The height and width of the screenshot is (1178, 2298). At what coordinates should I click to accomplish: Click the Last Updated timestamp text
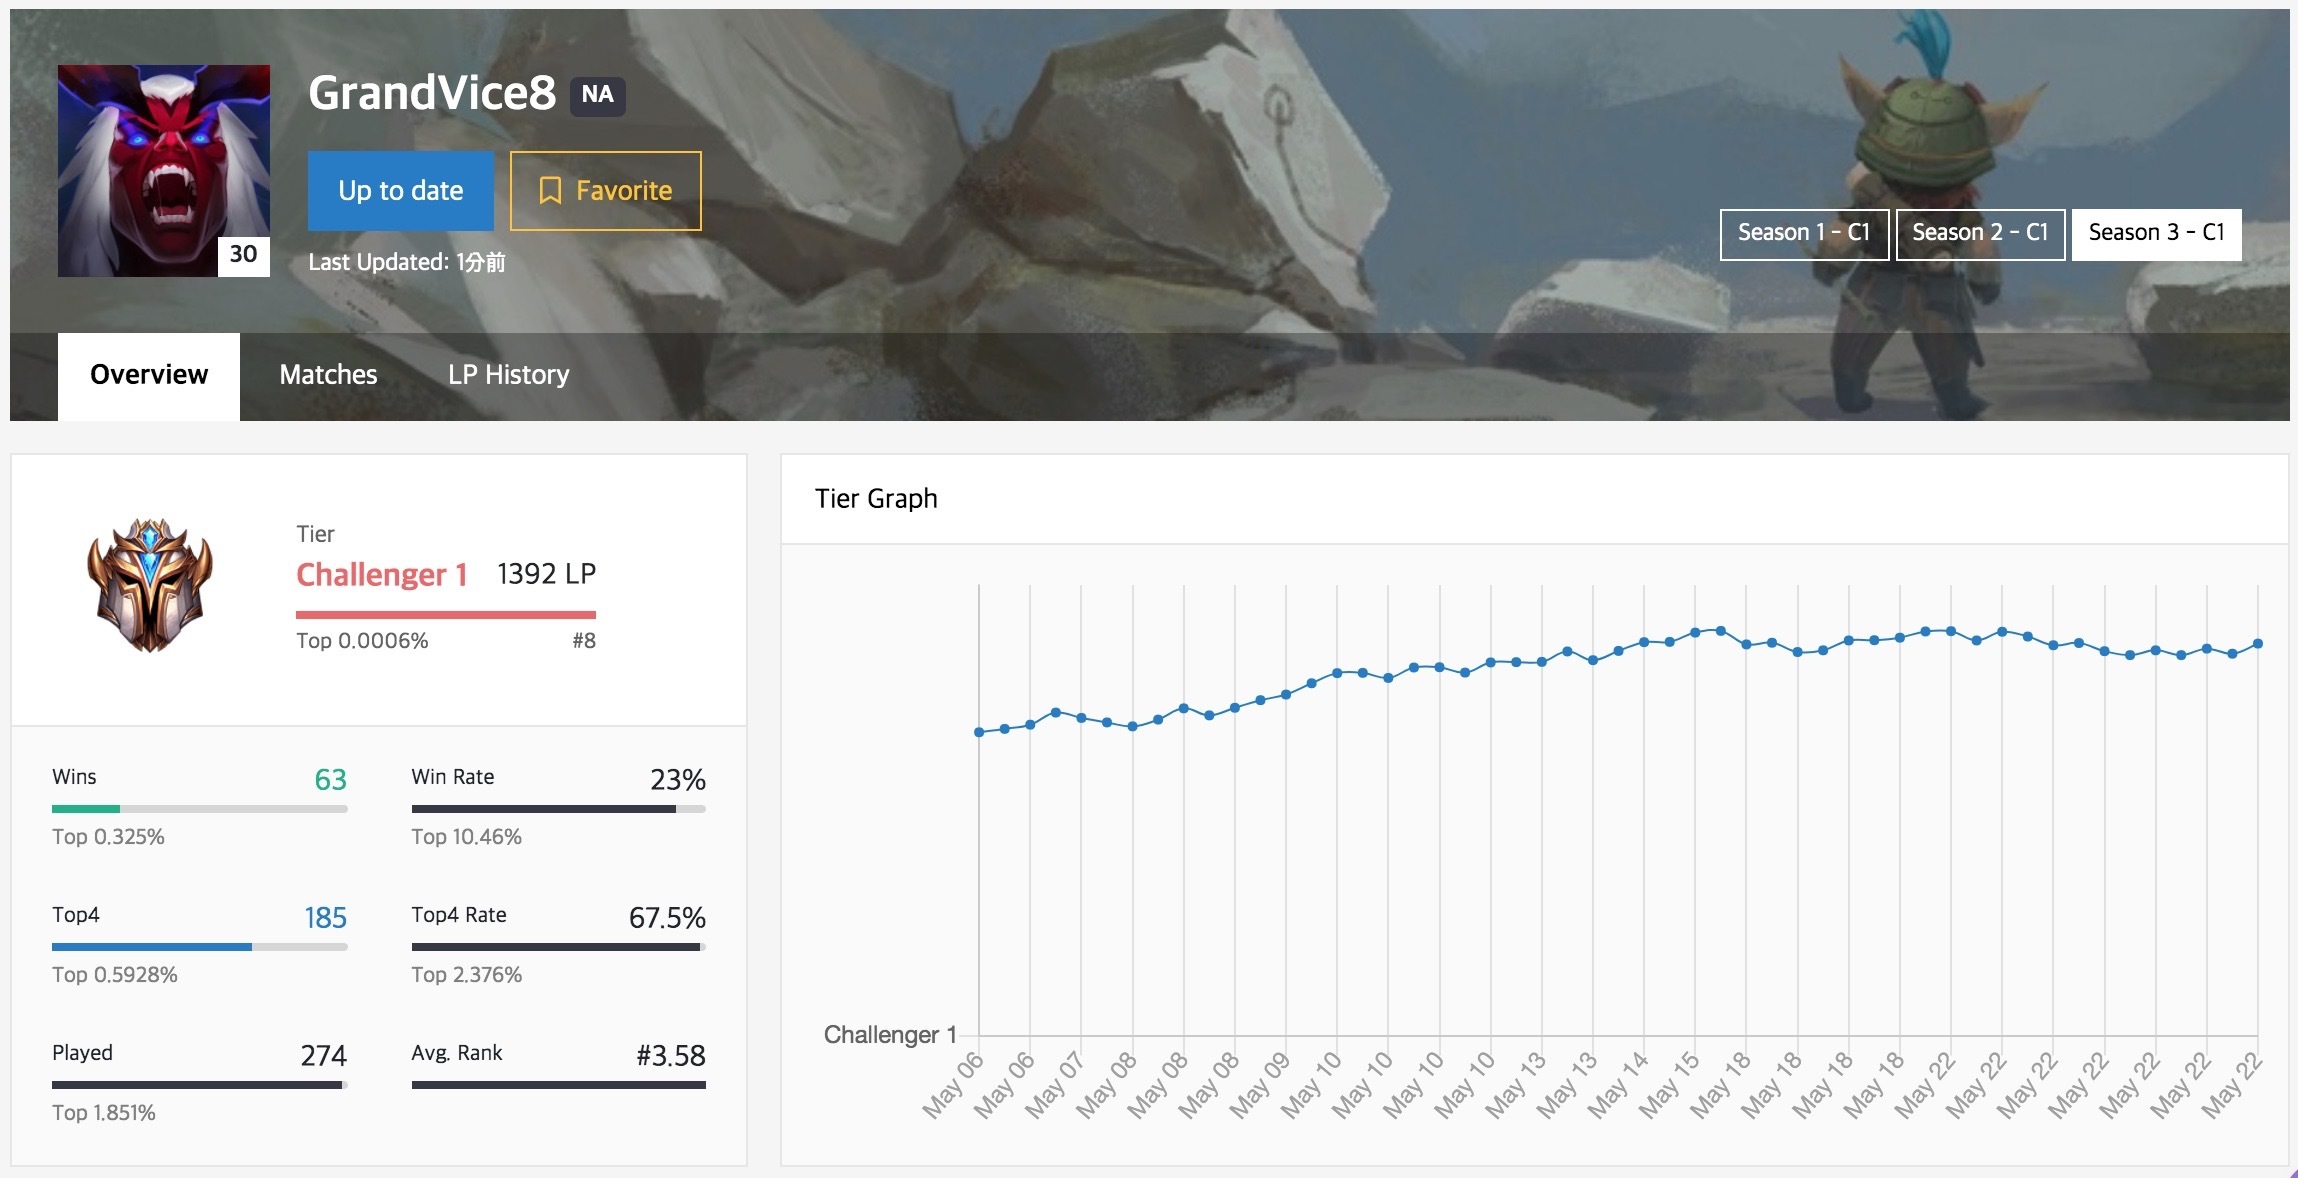(407, 263)
